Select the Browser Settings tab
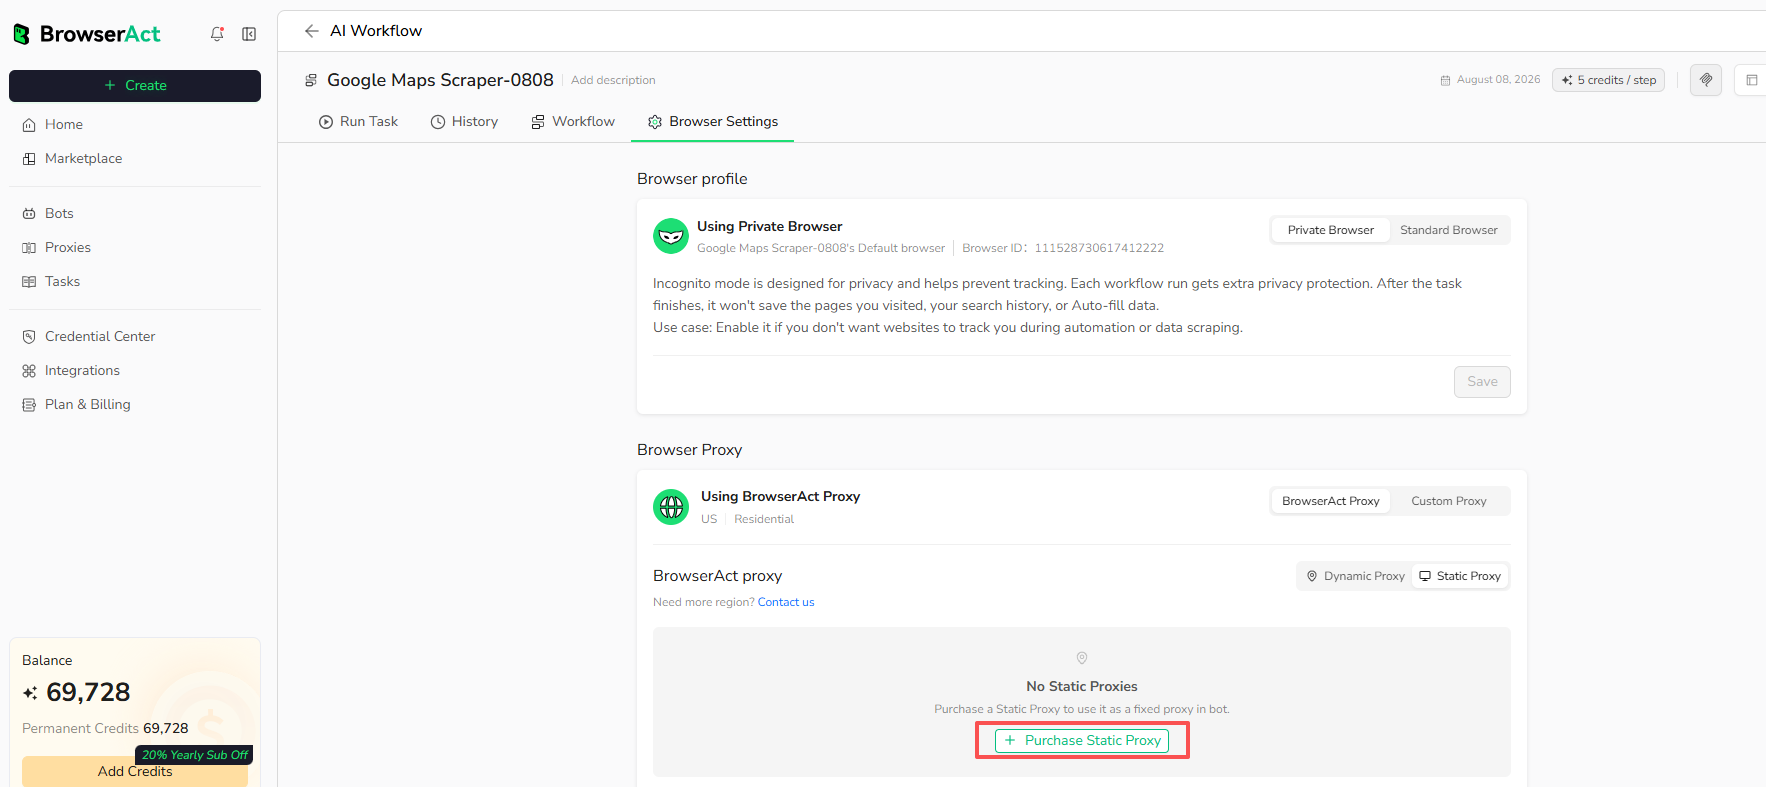The height and width of the screenshot is (787, 1766). pos(713,121)
